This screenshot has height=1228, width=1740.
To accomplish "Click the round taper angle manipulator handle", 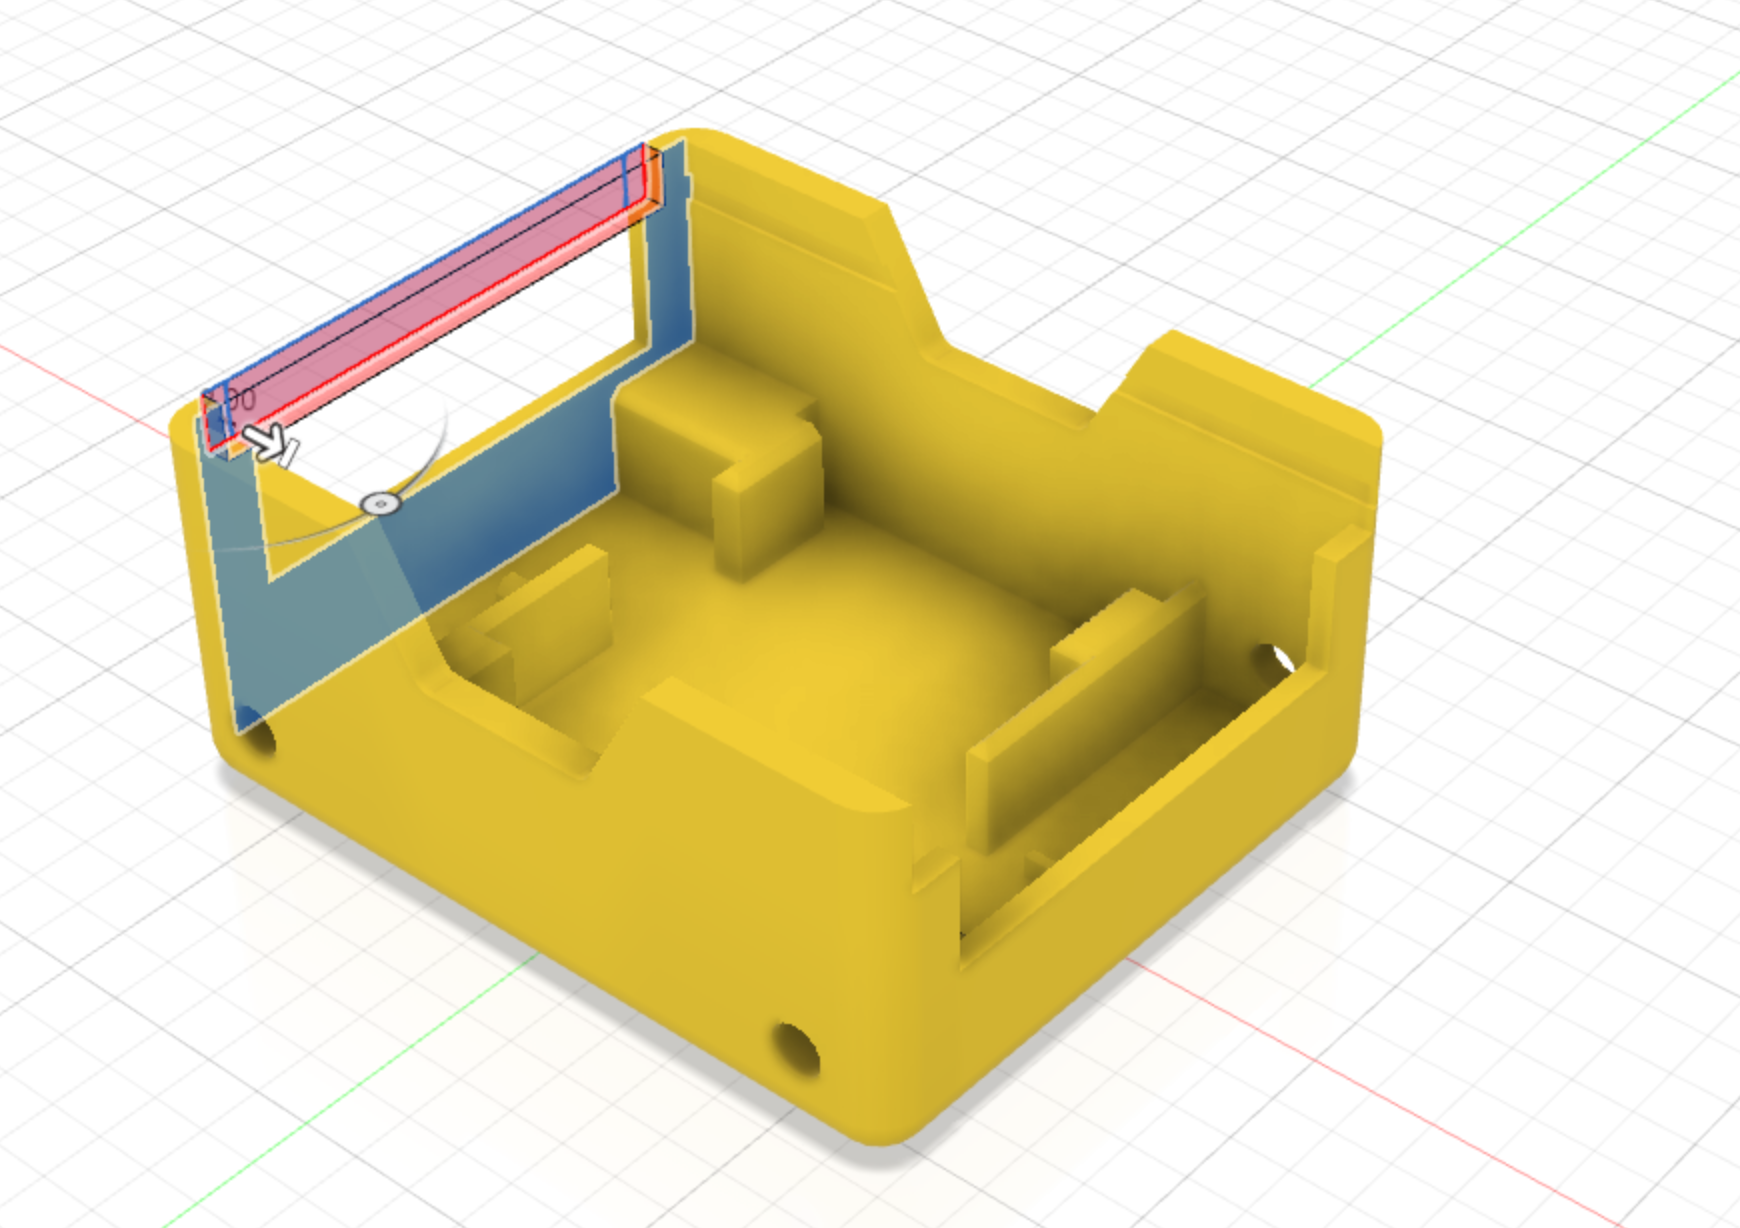I will click(x=380, y=504).
